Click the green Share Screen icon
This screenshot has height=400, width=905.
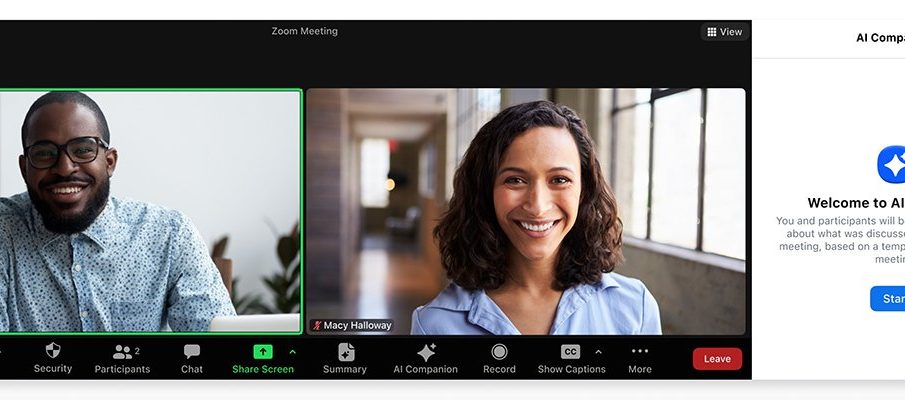[x=262, y=352]
